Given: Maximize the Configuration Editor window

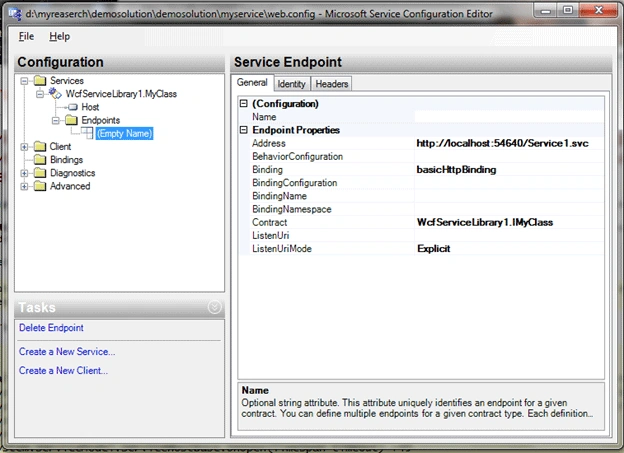Looking at the screenshot, I should 568,10.
